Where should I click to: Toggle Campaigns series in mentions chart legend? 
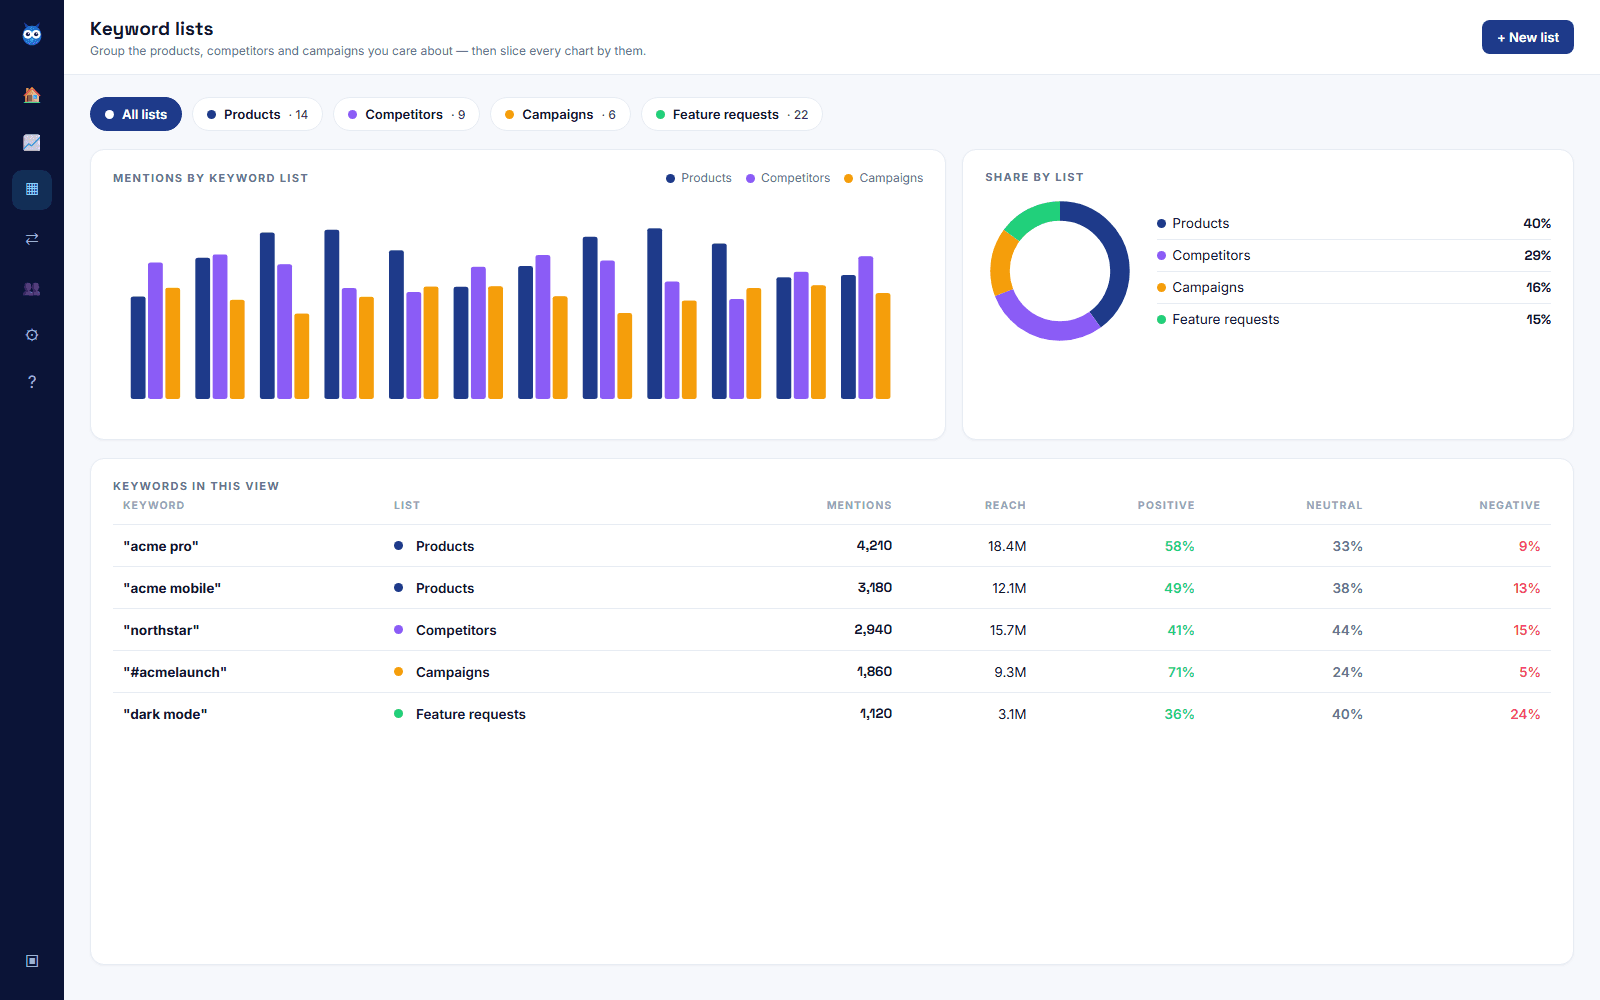(884, 178)
